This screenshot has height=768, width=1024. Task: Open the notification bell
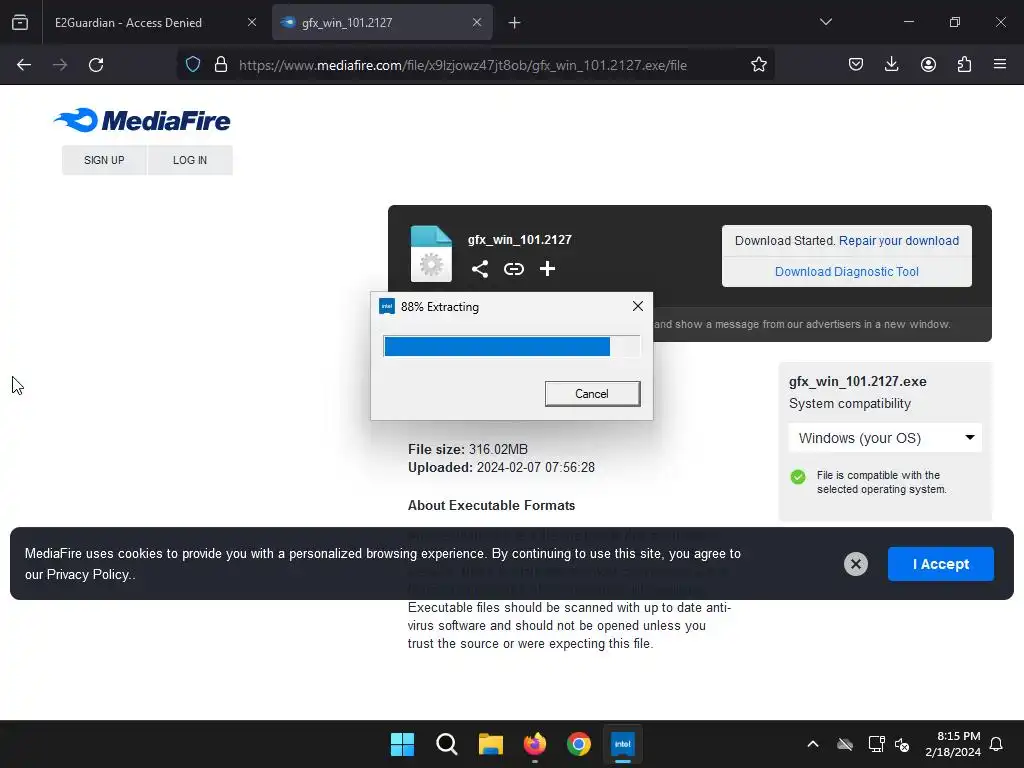coord(997,744)
